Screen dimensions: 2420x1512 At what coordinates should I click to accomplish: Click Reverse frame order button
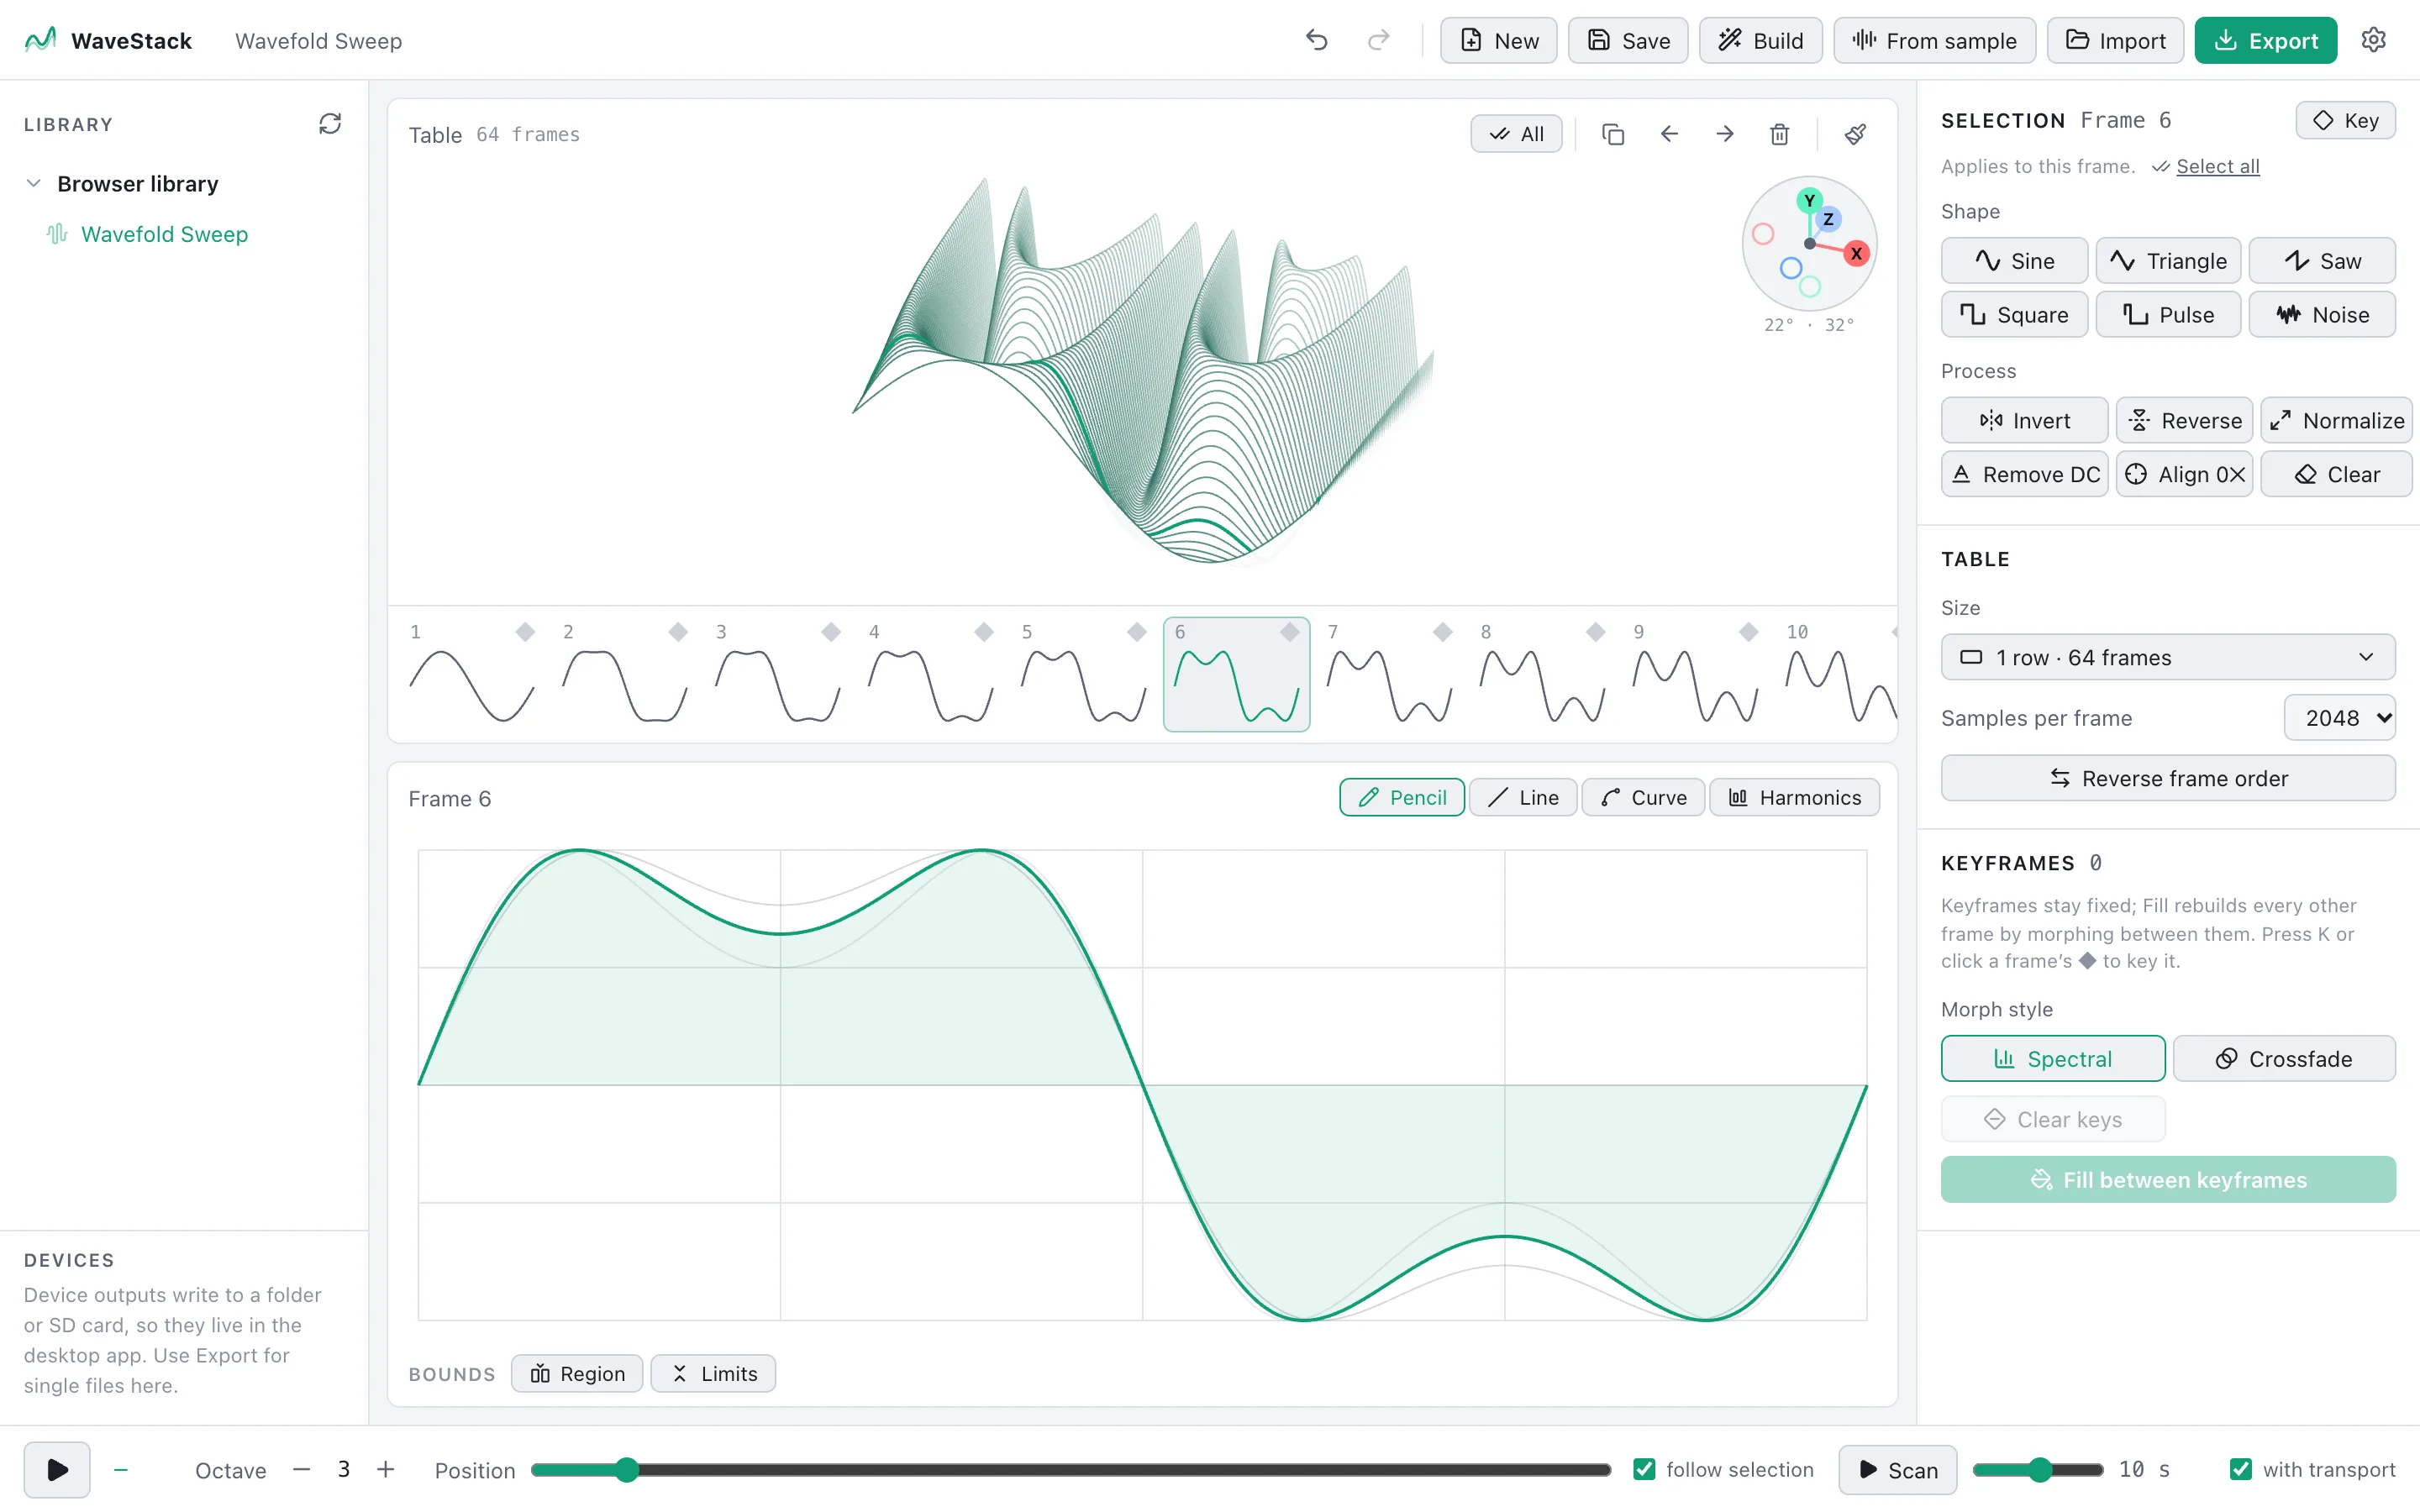click(2167, 778)
